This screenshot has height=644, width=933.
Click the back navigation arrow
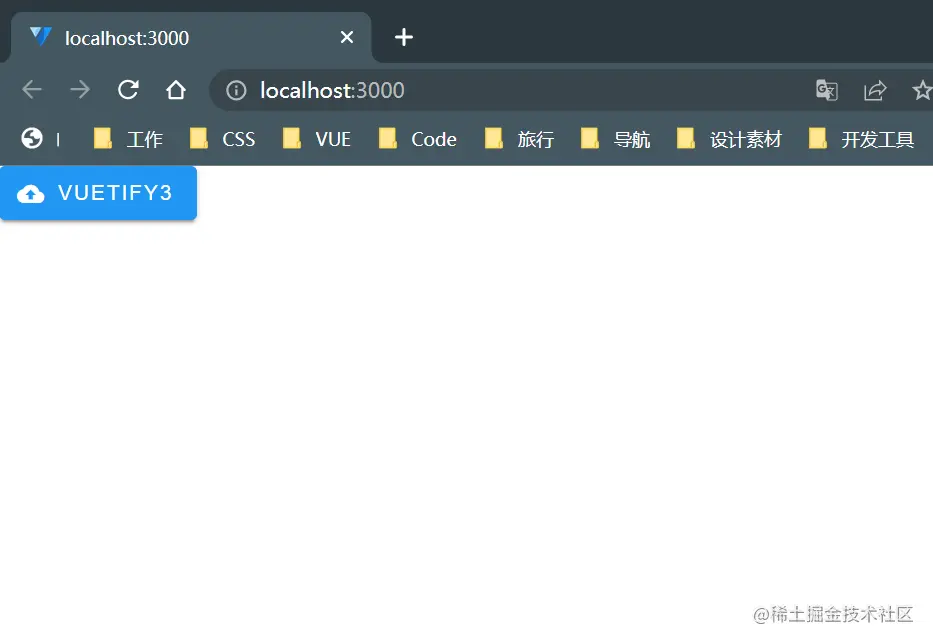[x=31, y=90]
